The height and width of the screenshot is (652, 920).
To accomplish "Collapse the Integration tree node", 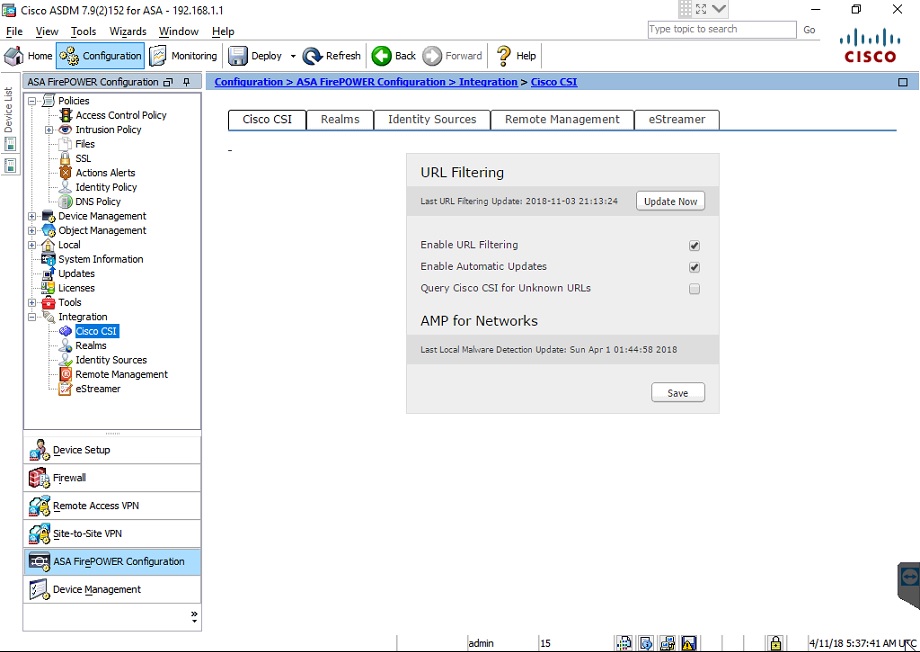I will [32, 317].
